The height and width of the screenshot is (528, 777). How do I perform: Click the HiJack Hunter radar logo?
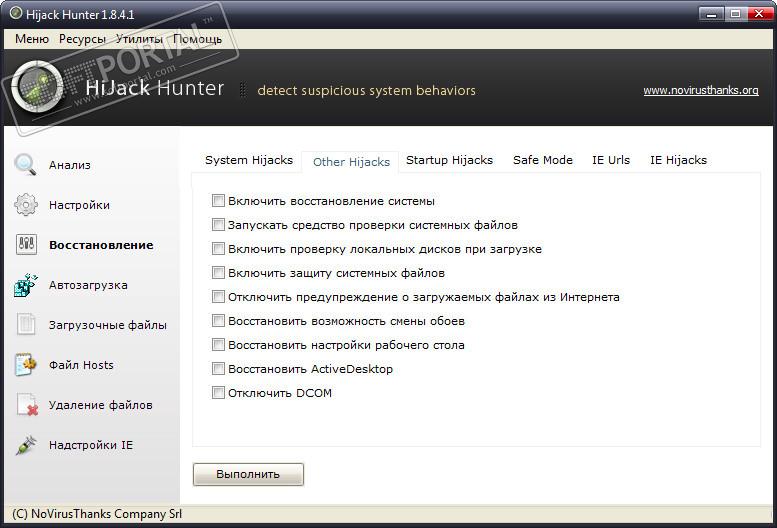click(38, 87)
